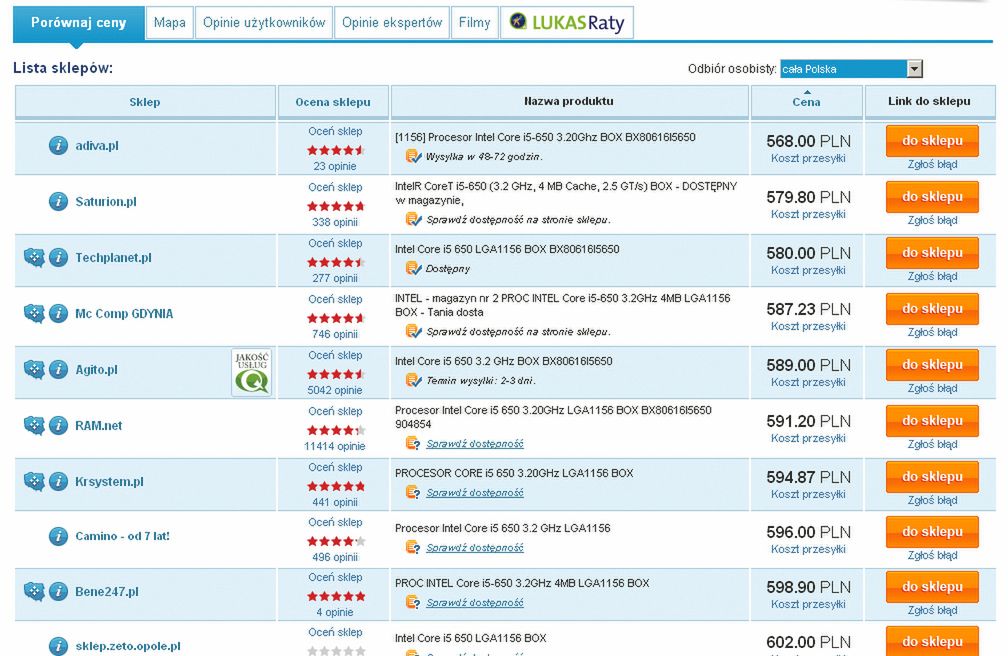
Task: Click availability icon next to Dostępny for Techplanet.pl
Action: pos(413,268)
